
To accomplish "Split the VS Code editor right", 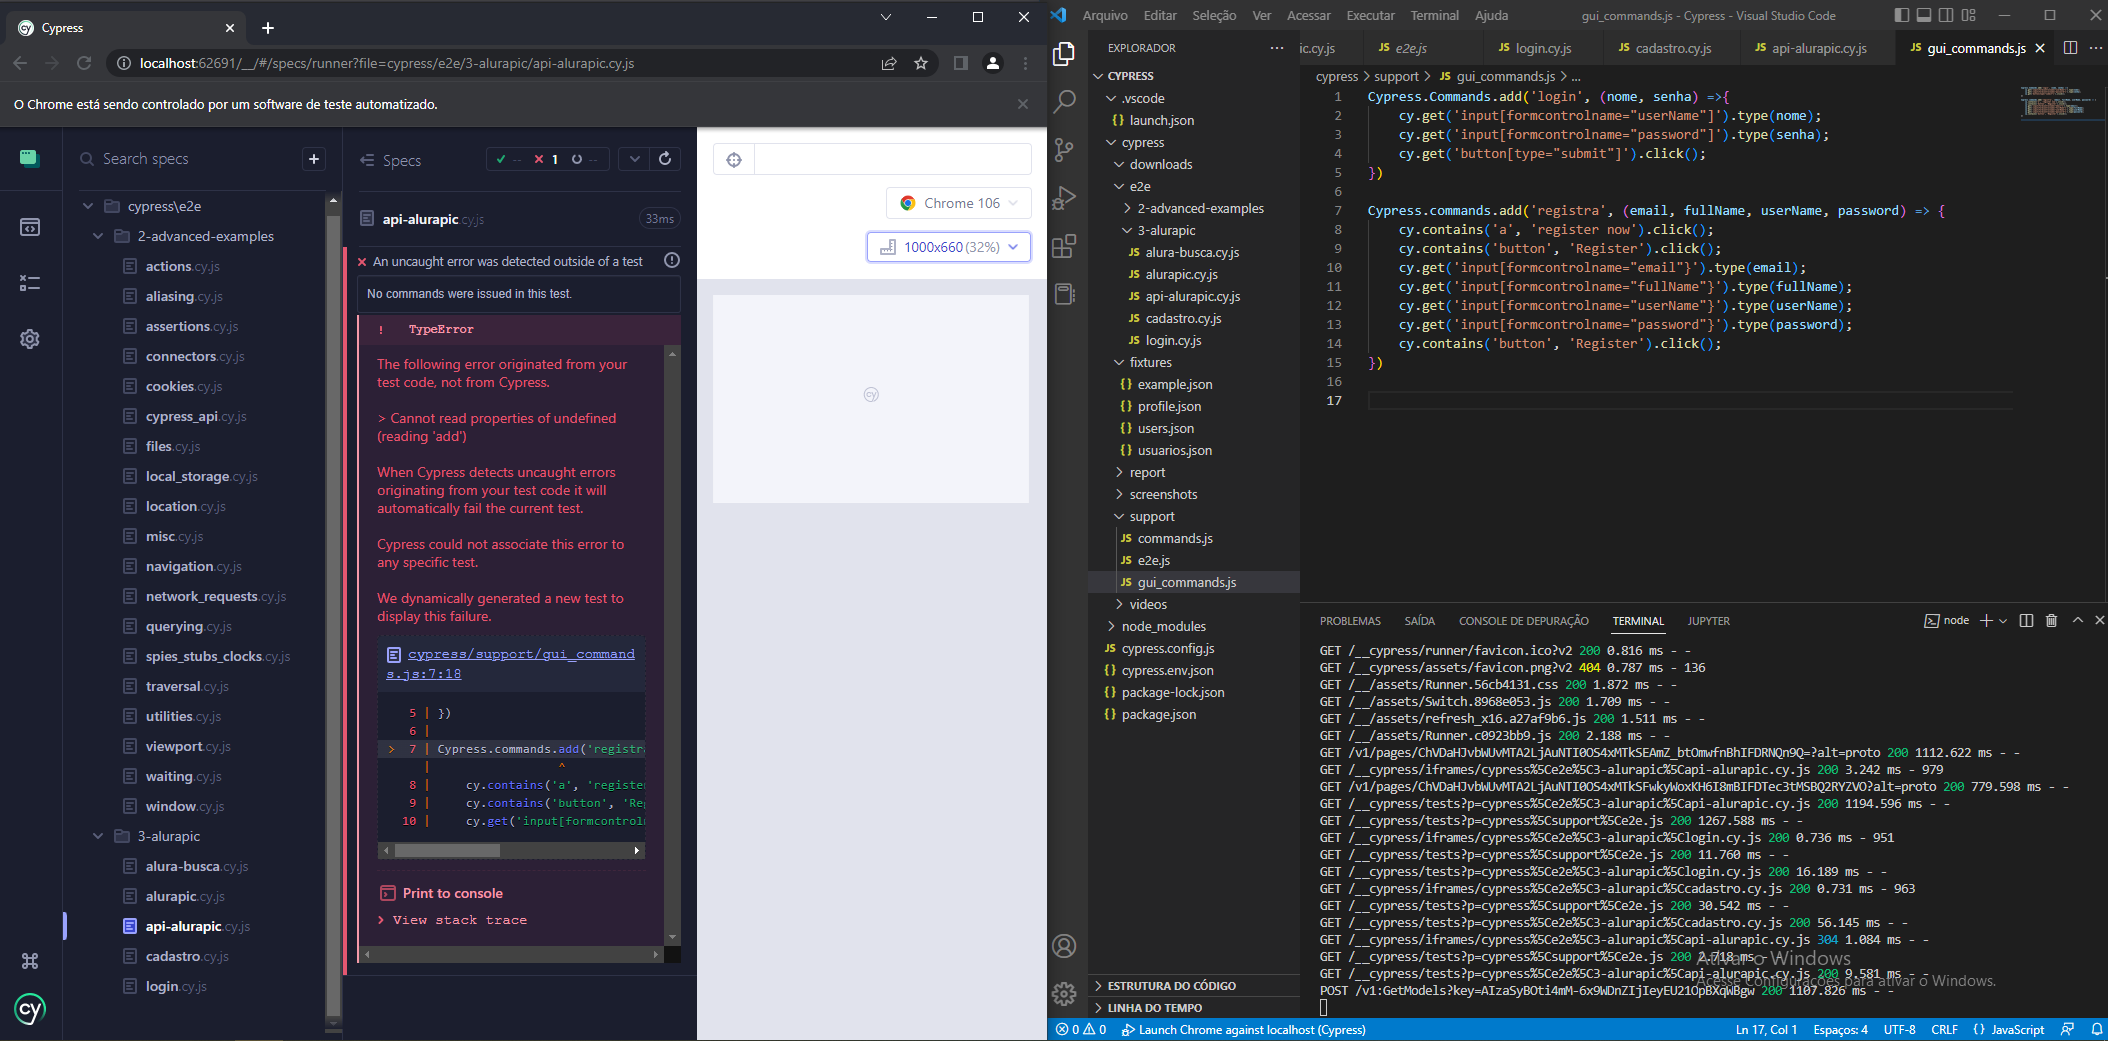I will tap(2070, 48).
